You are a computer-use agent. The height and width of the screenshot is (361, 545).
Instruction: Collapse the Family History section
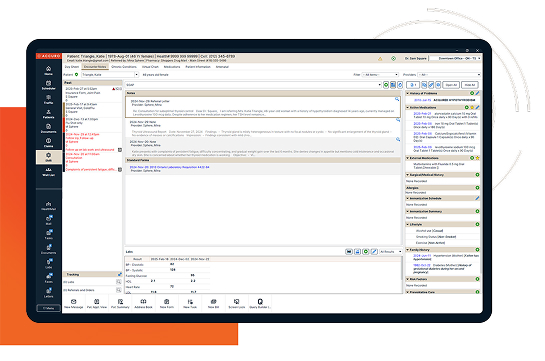pyautogui.click(x=408, y=250)
